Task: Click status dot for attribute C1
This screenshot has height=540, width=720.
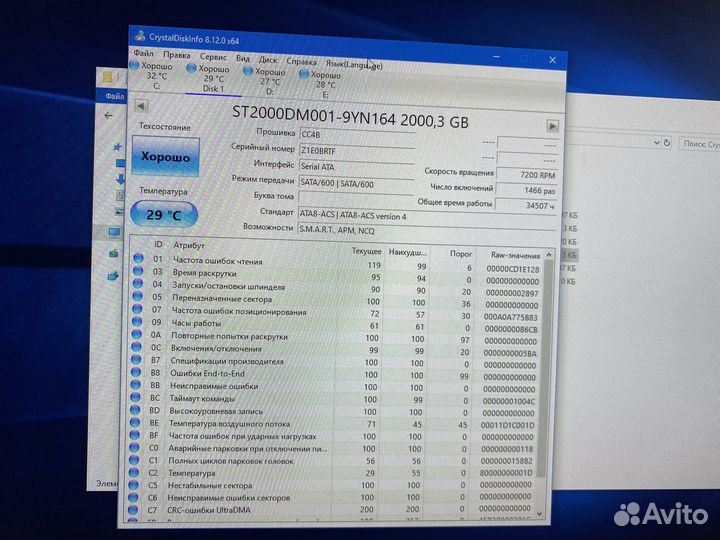Action: click(134, 459)
